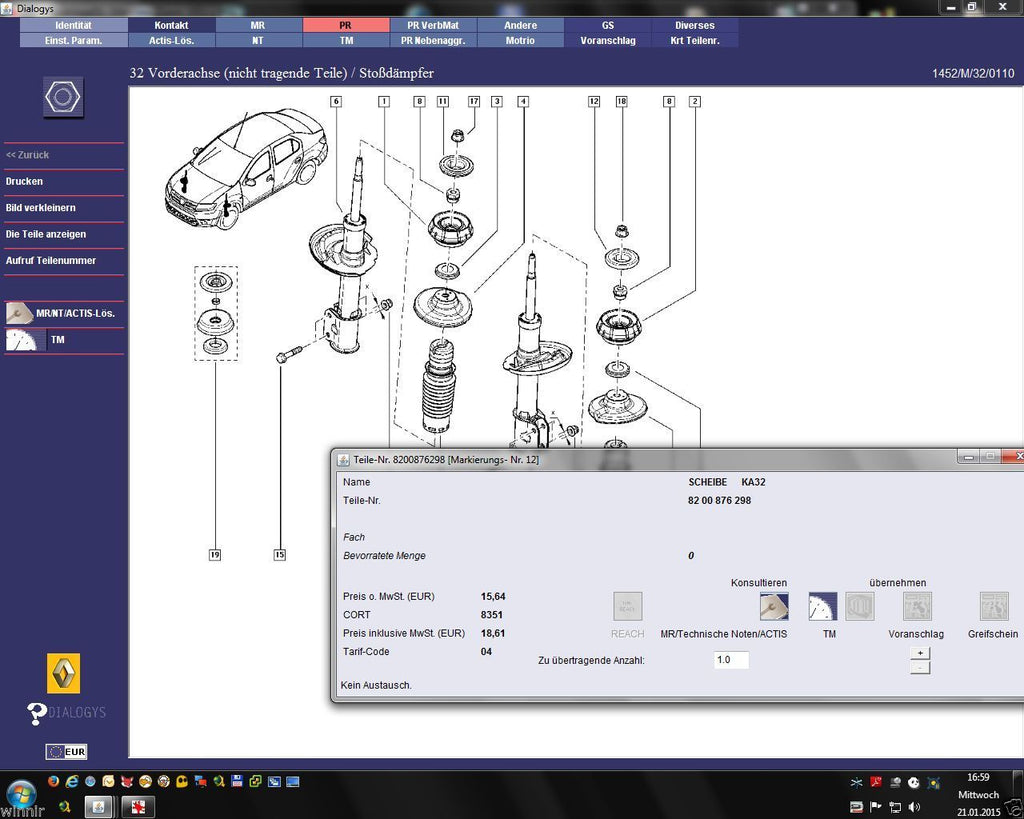
Task: Click the network tray icon
Action: coord(895,807)
